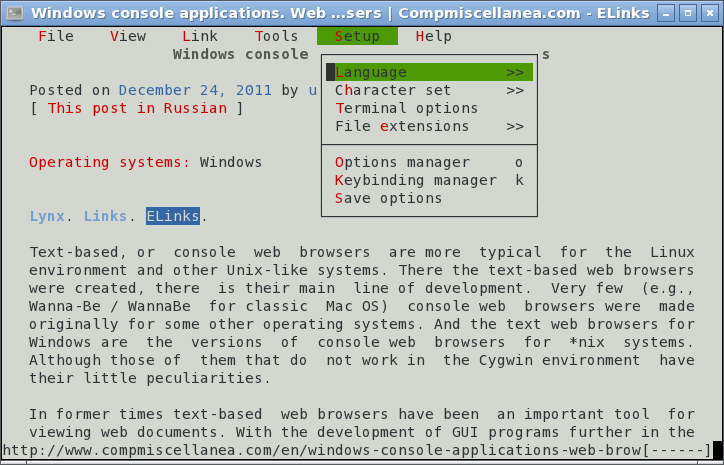Open the Options manager
This screenshot has width=724, height=465.
point(429,162)
